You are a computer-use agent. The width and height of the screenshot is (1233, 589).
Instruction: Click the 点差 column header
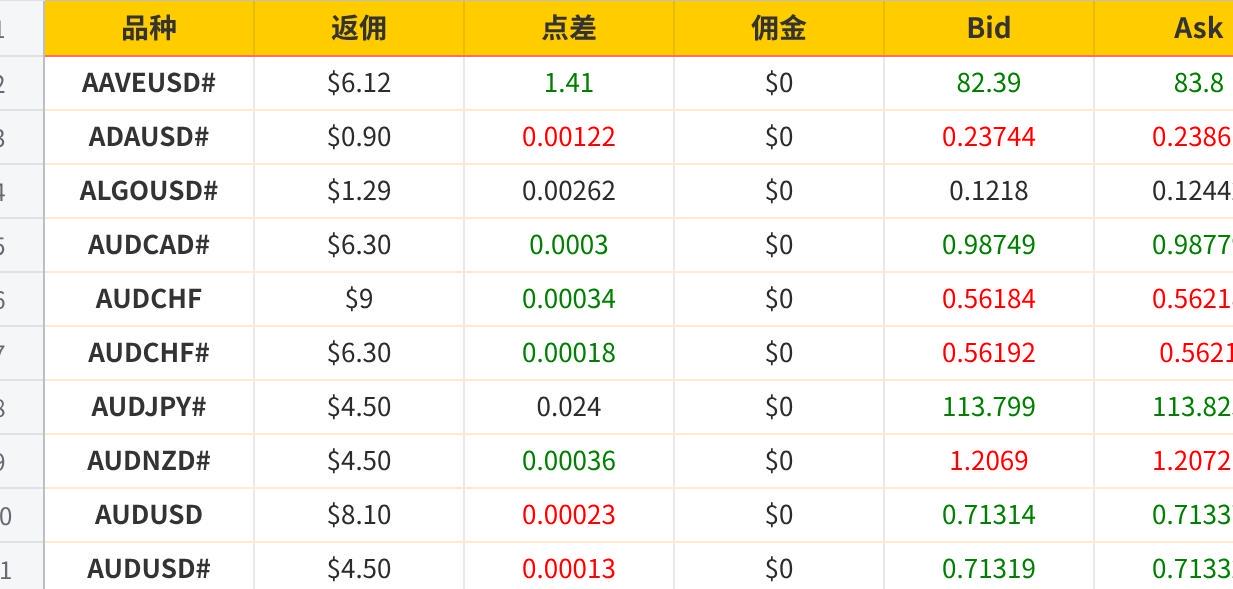click(569, 28)
